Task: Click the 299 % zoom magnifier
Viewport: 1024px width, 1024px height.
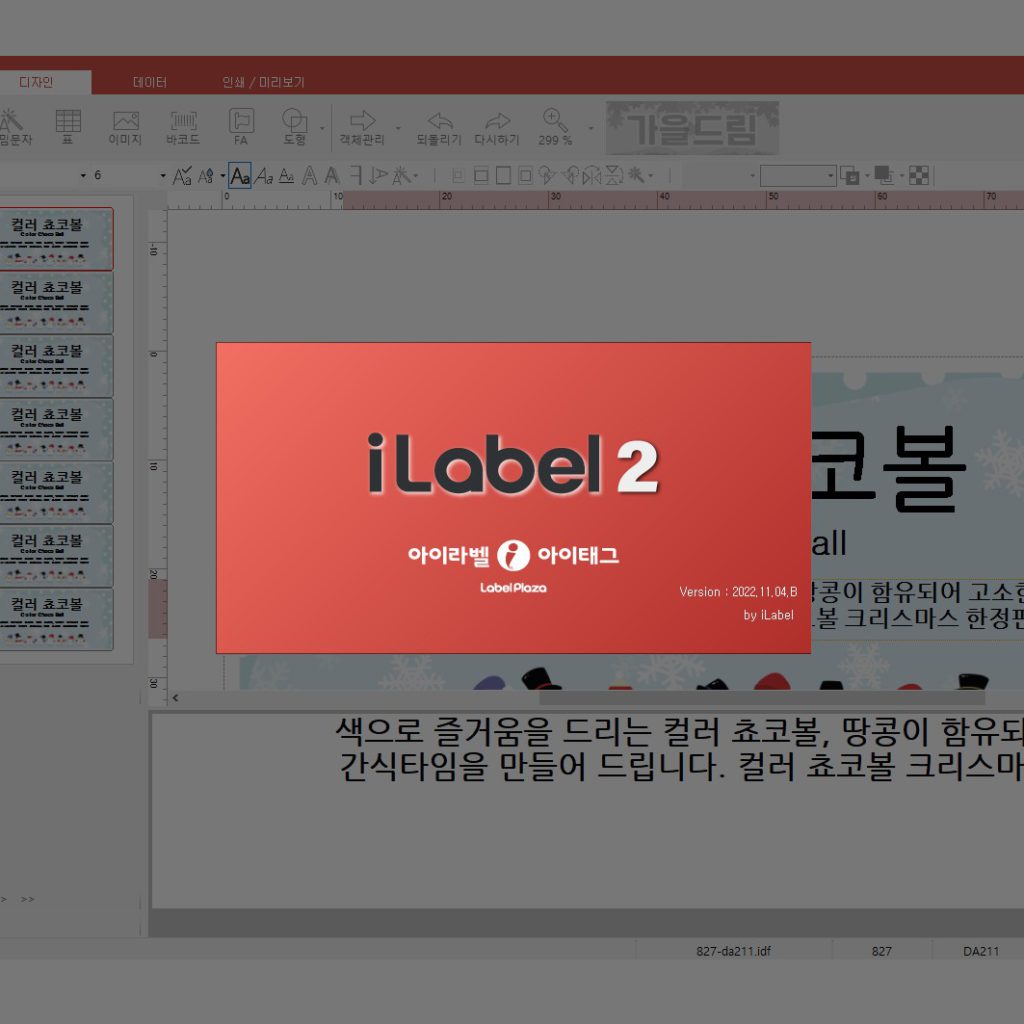Action: [555, 127]
